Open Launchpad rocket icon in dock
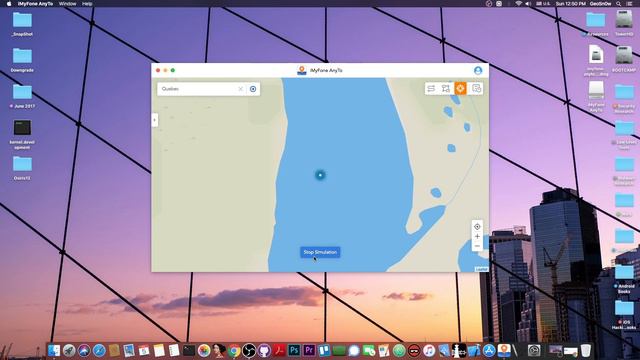Image resolution: width=640 pixels, height=360 pixels. click(69, 351)
